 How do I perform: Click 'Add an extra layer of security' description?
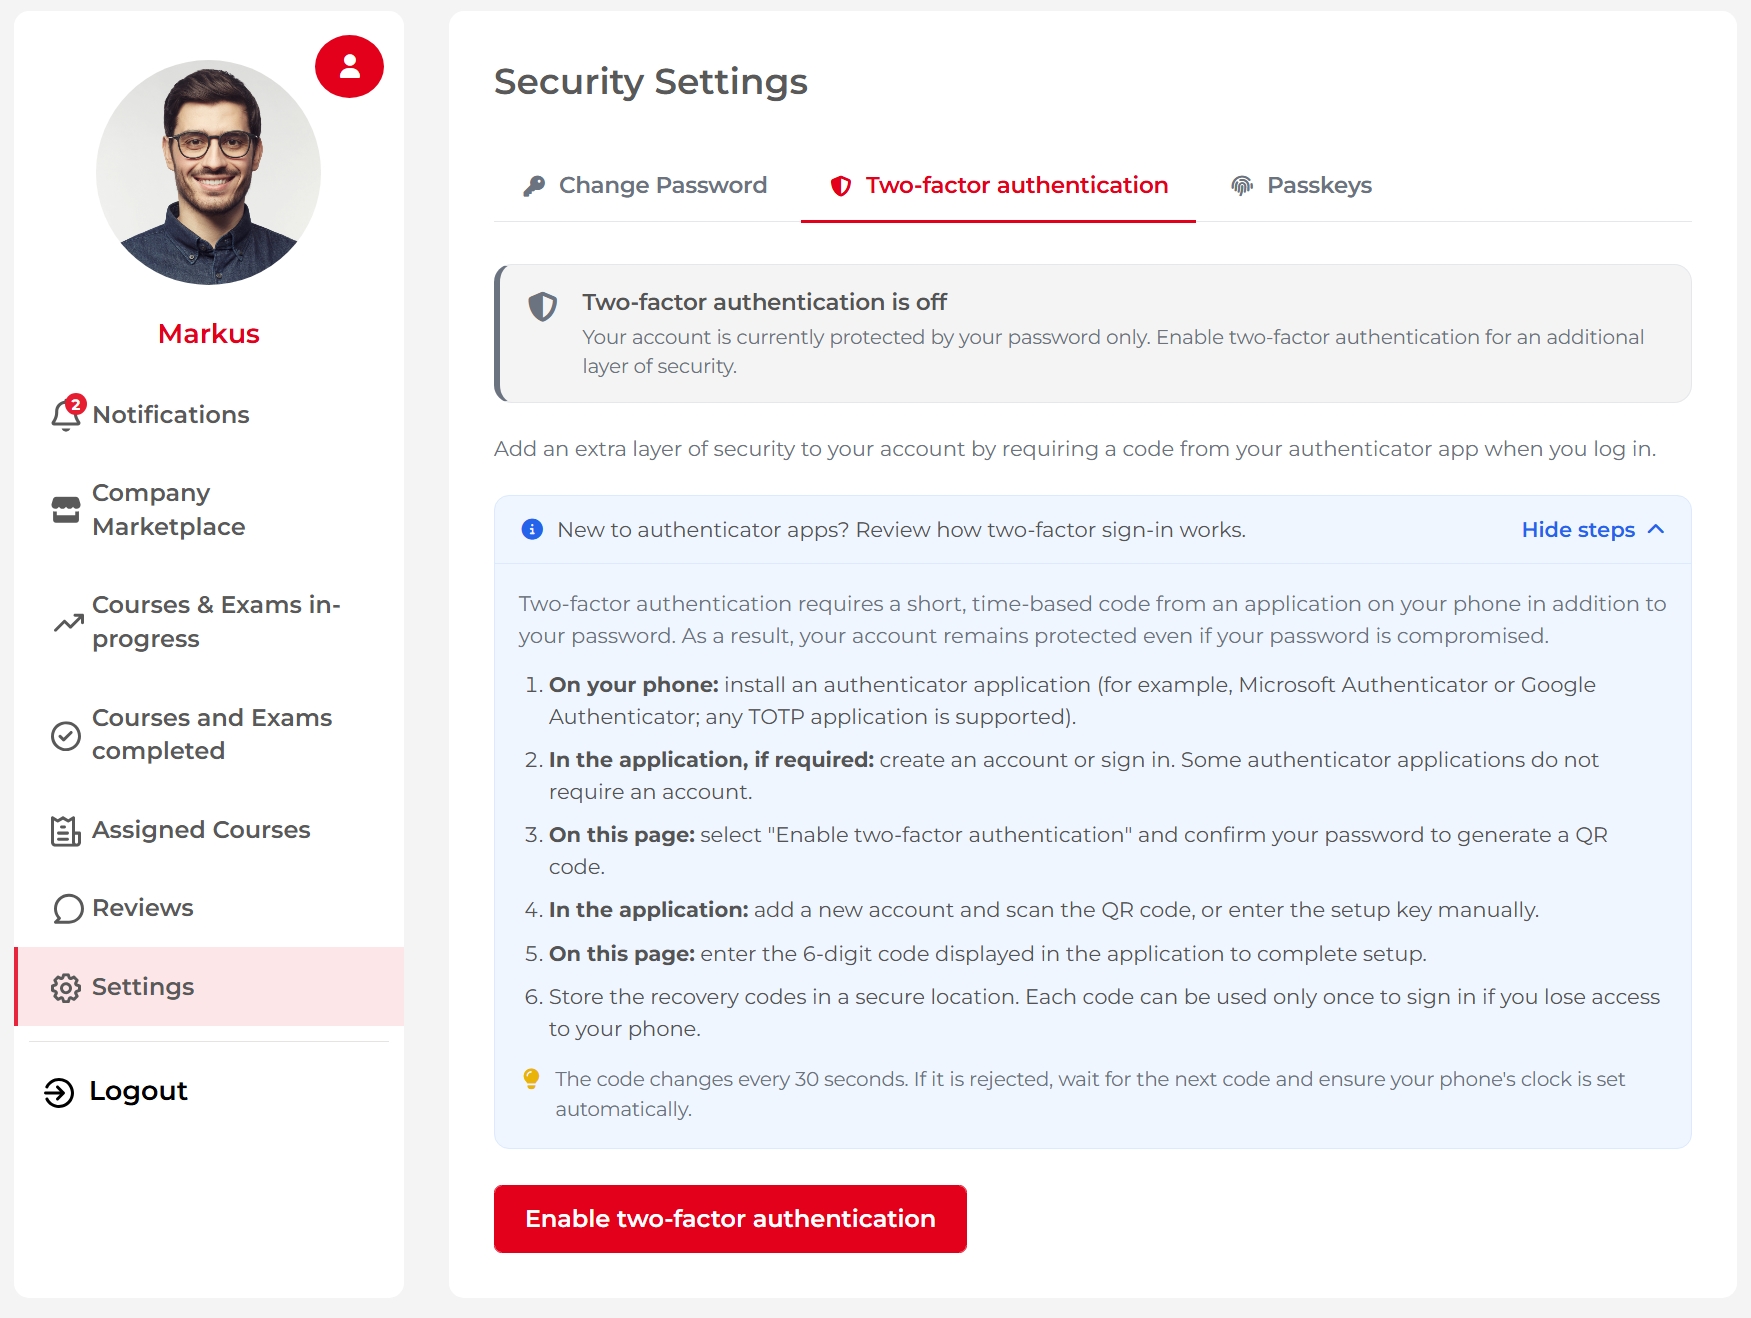pos(1075,449)
